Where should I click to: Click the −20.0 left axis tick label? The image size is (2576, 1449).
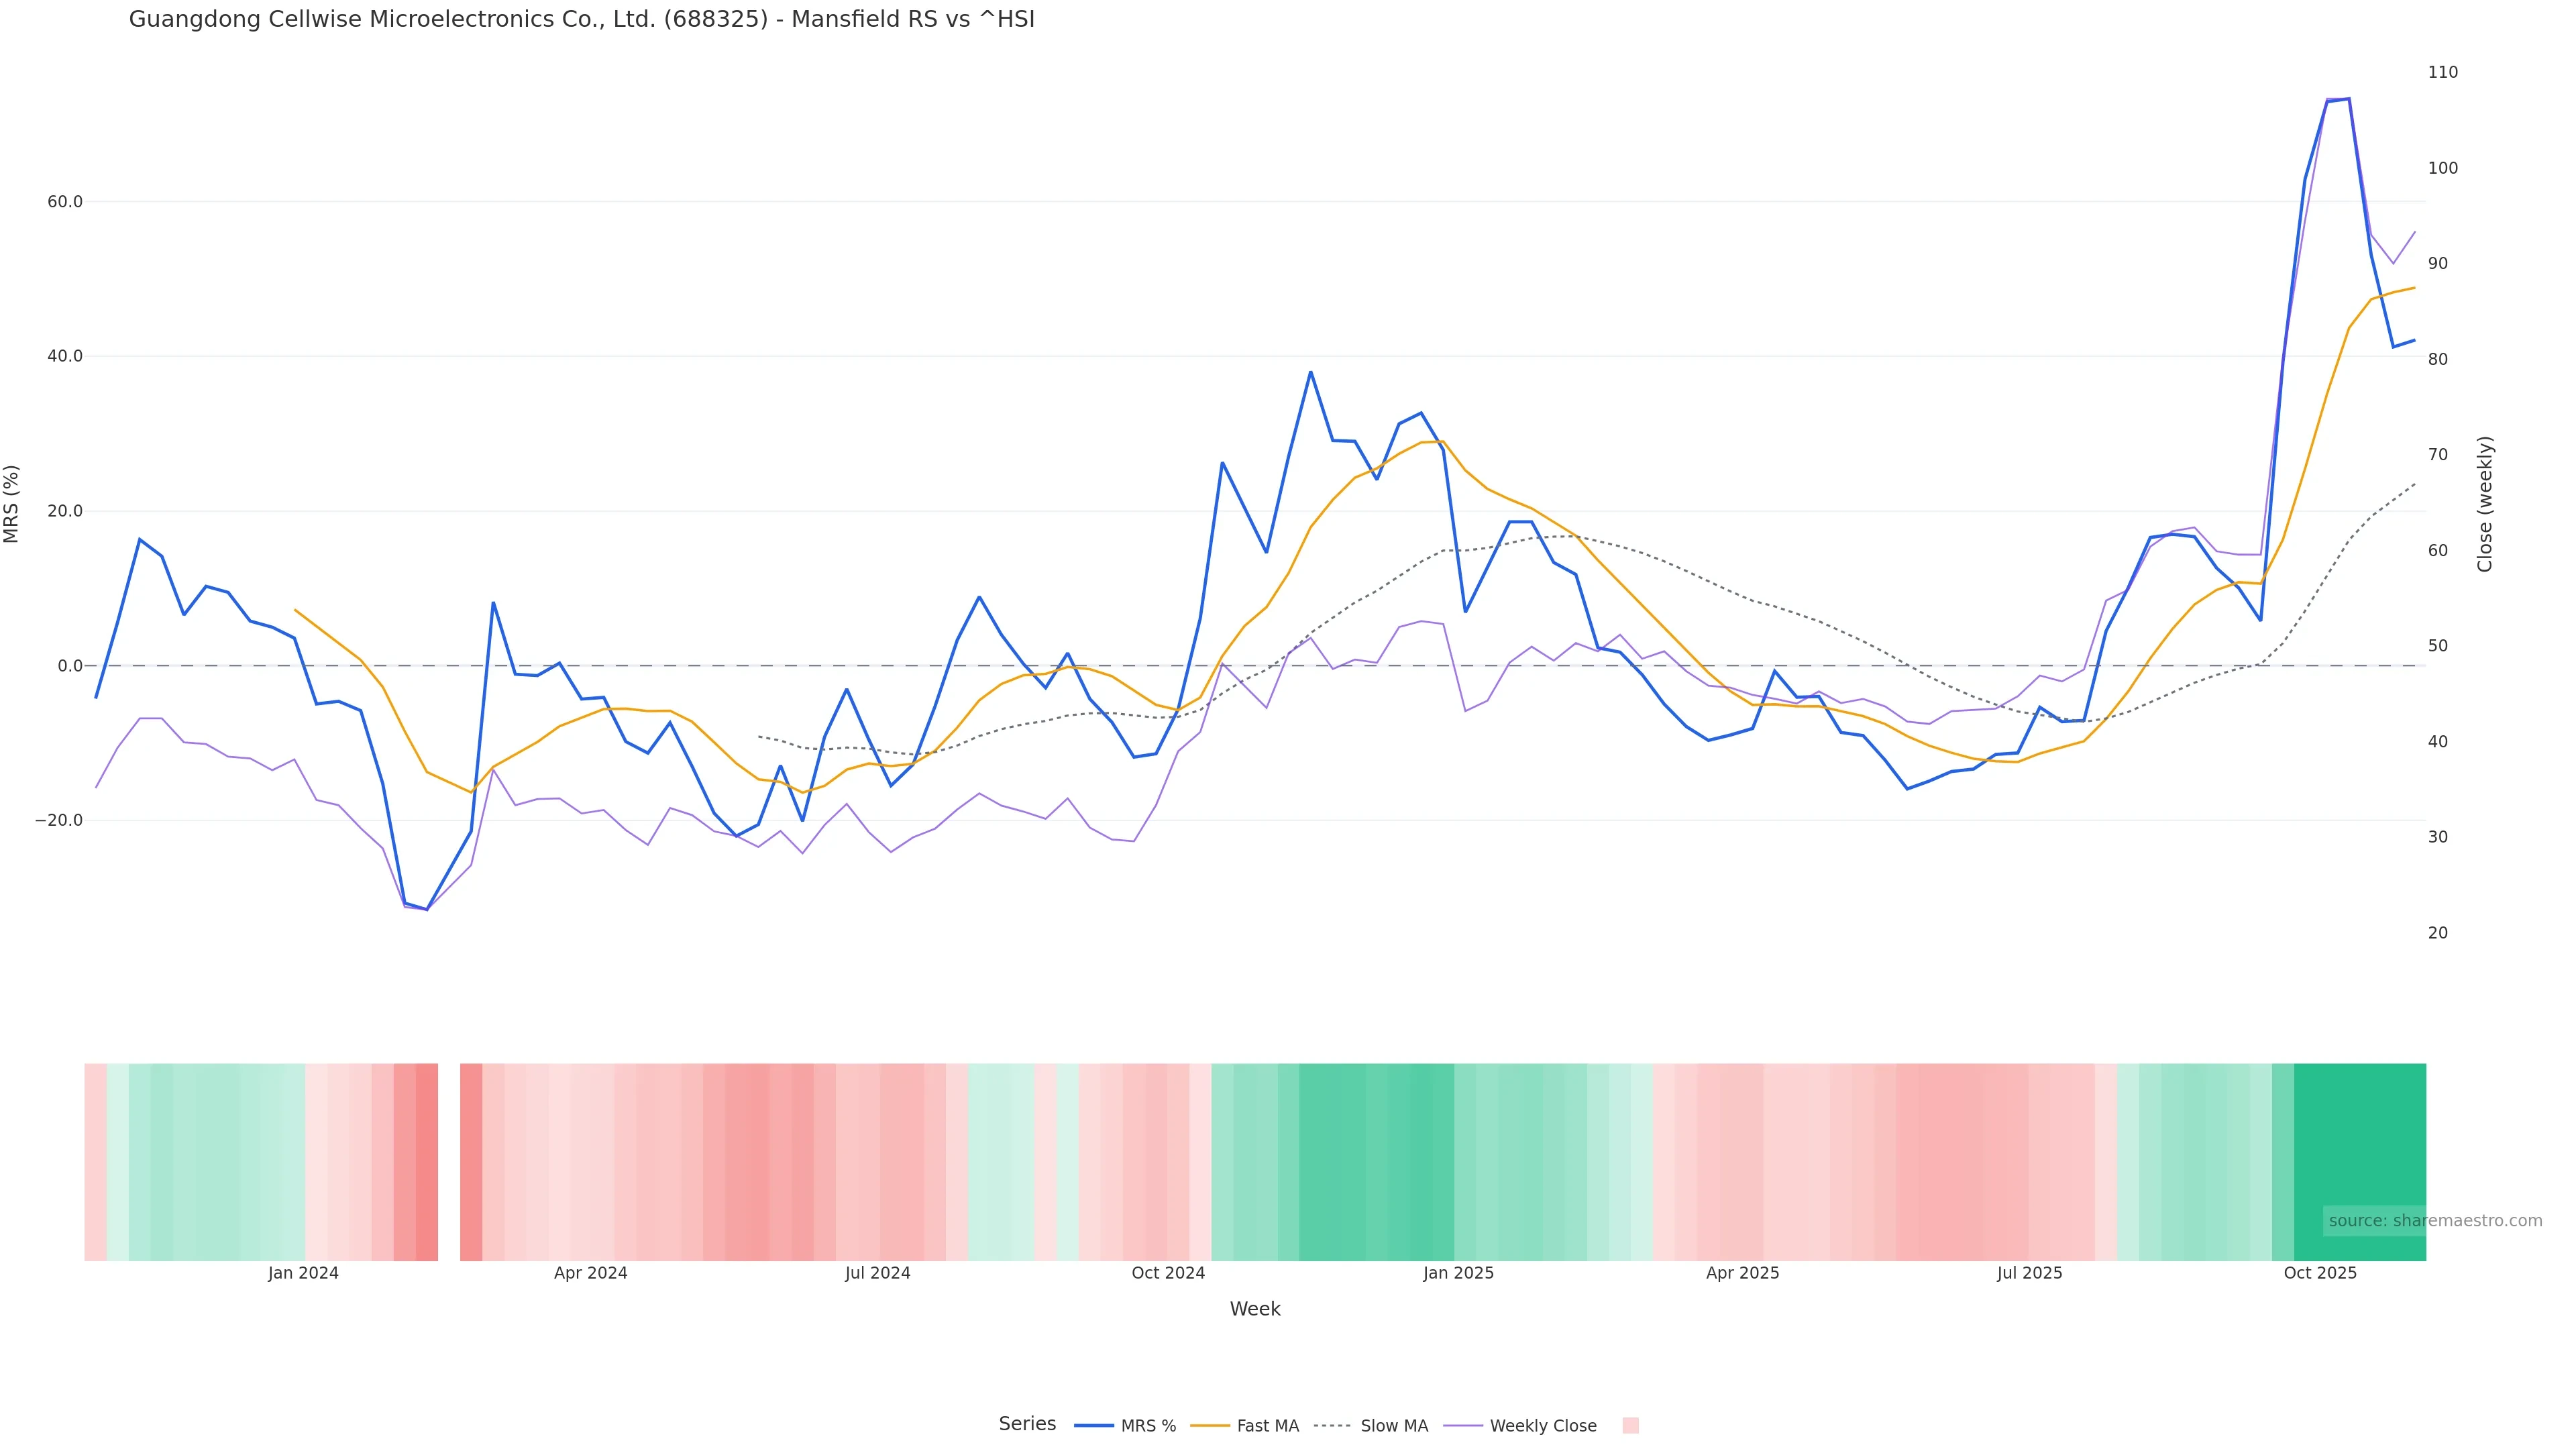[59, 820]
